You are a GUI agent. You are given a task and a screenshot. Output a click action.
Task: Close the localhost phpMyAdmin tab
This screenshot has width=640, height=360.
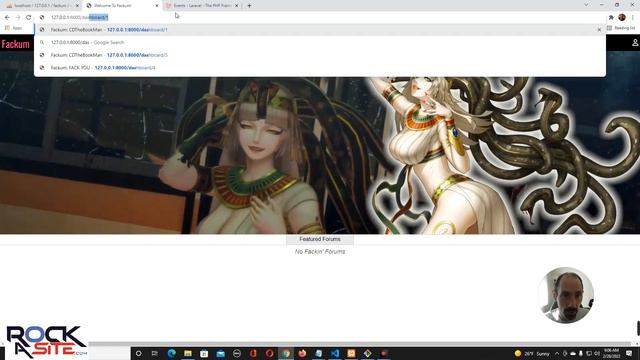click(77, 6)
